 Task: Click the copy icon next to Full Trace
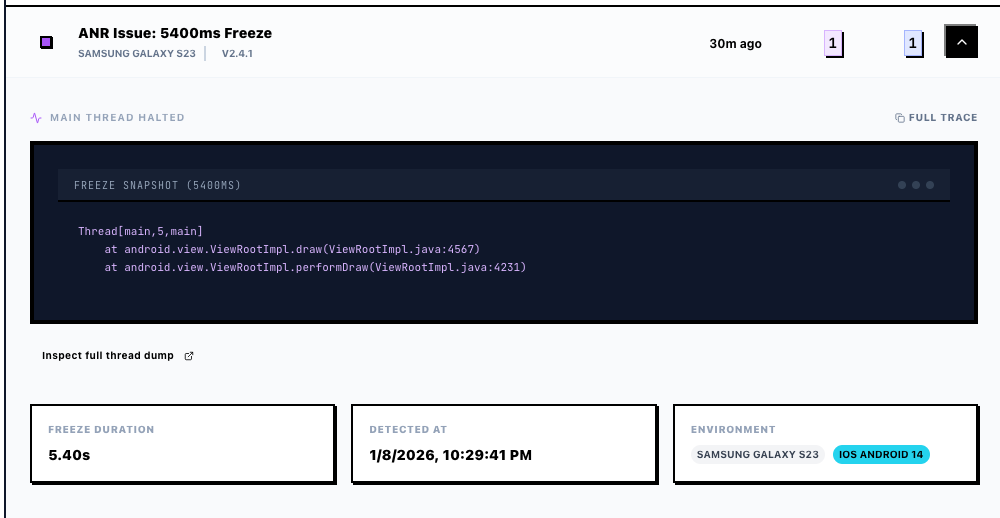click(x=899, y=118)
